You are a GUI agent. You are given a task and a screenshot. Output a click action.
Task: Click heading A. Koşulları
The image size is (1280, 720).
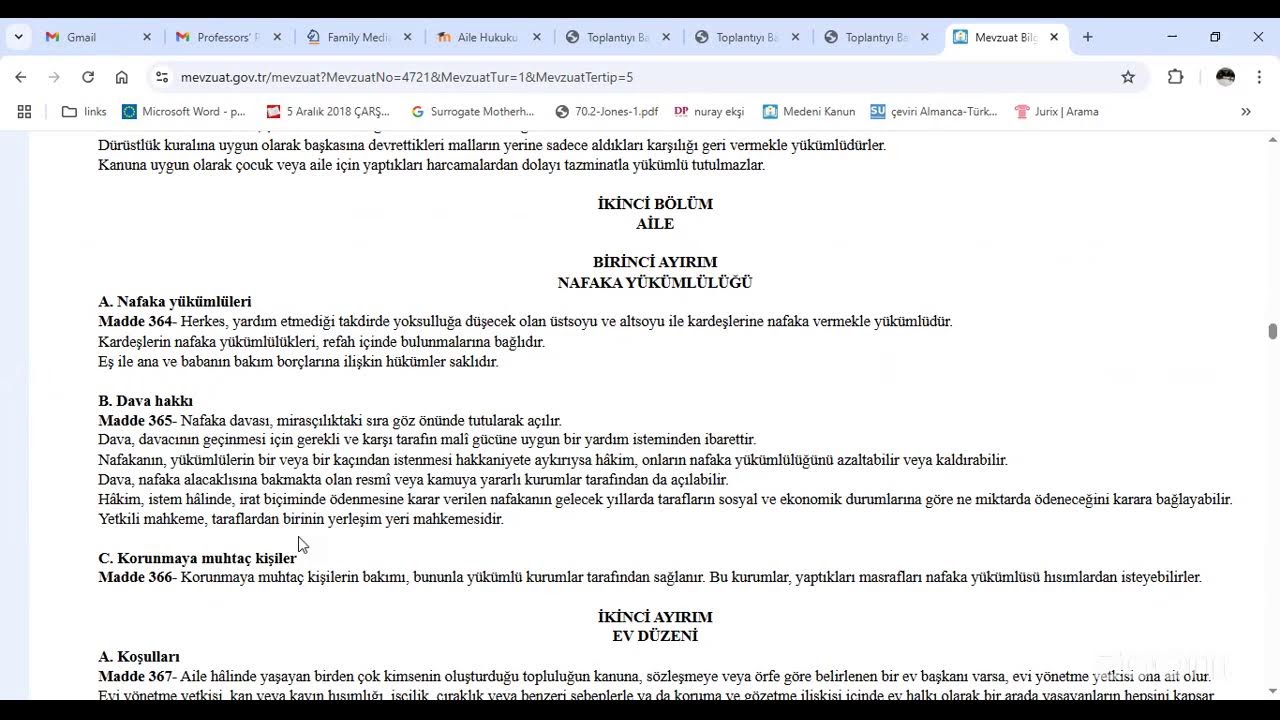click(x=139, y=657)
